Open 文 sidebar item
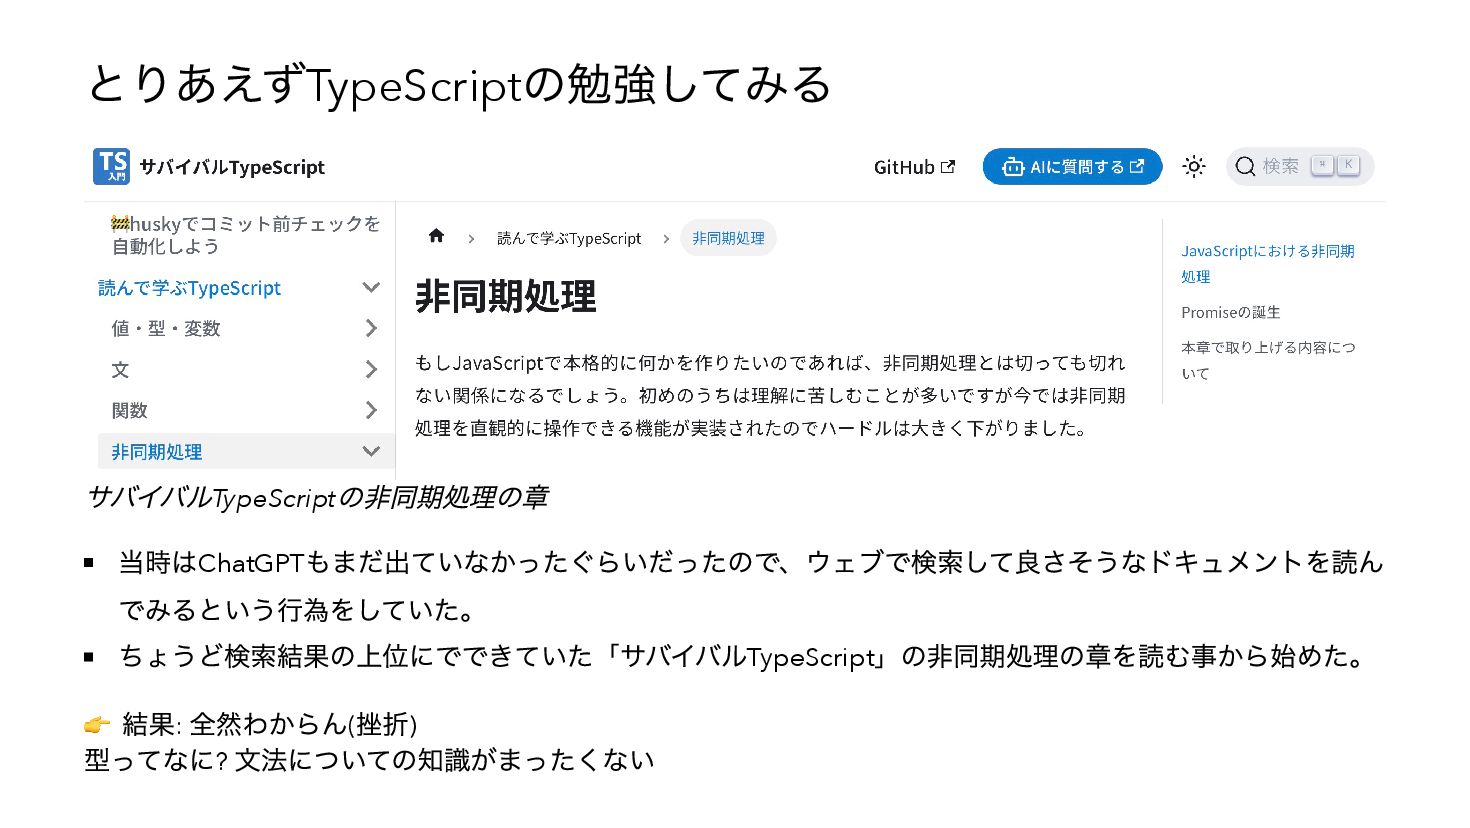The width and height of the screenshot is (1470, 828). [120, 369]
